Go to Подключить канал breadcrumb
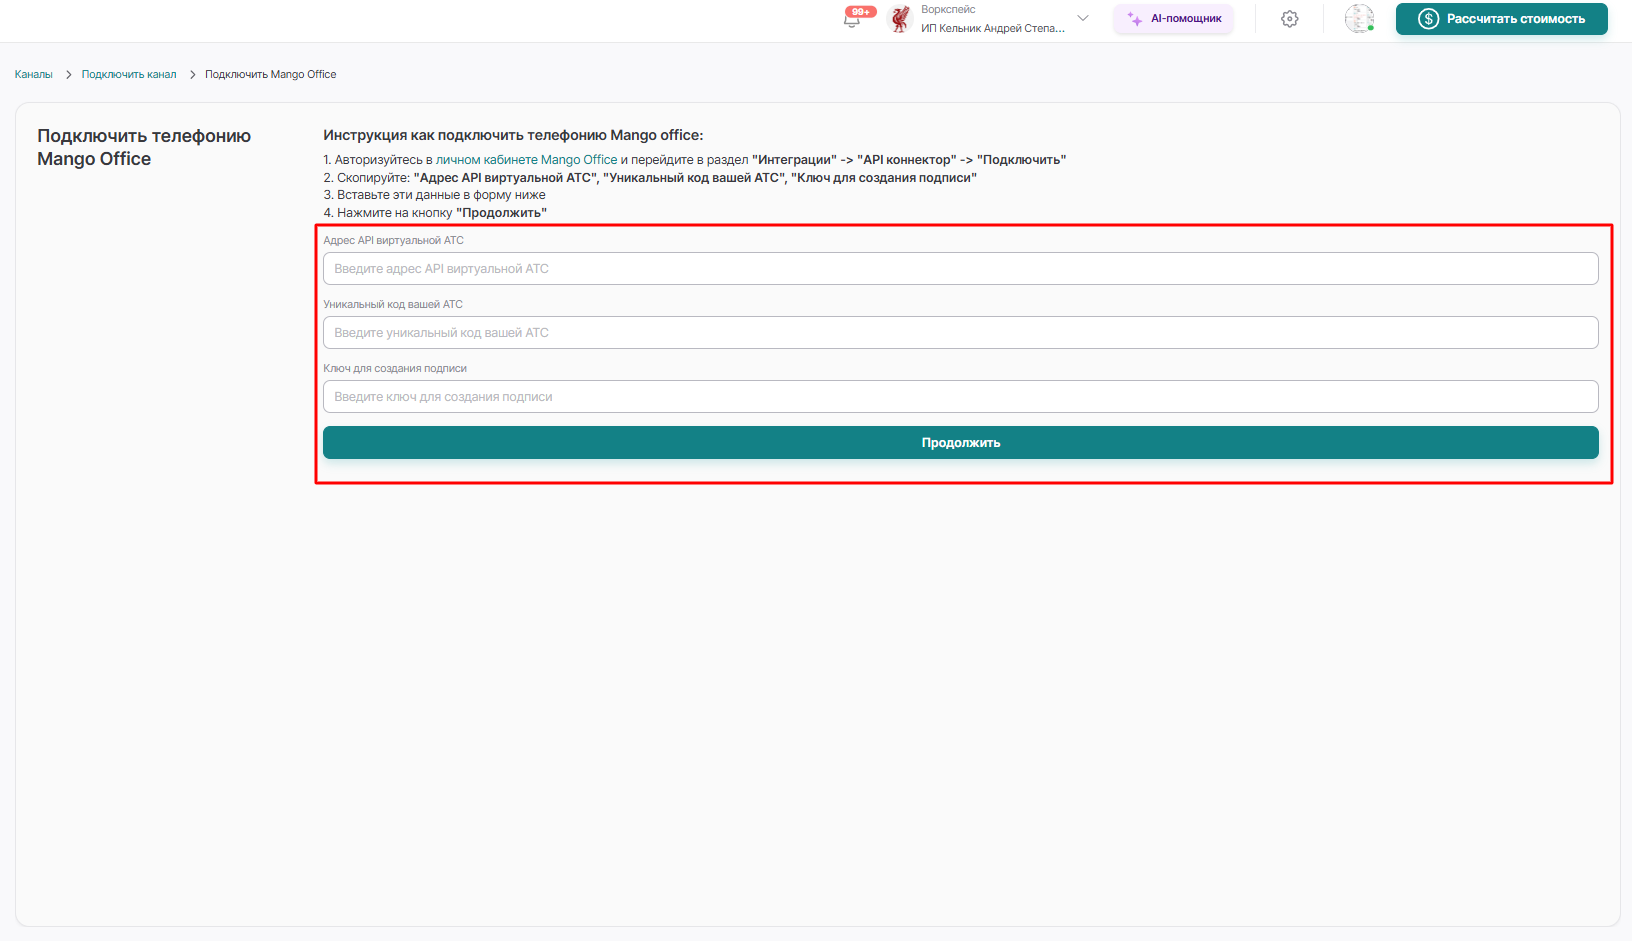 pos(129,75)
